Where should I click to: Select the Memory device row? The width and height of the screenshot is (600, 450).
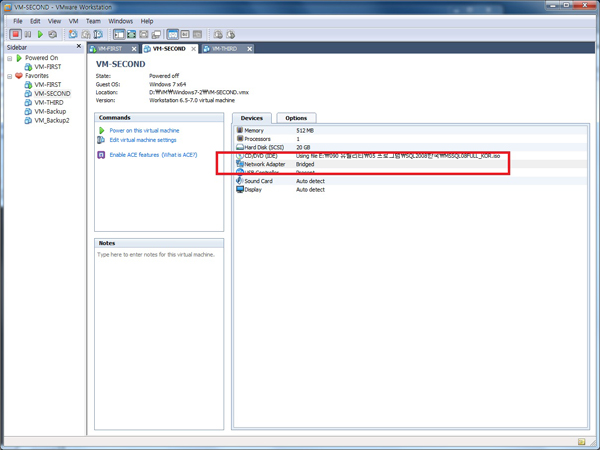click(411, 130)
